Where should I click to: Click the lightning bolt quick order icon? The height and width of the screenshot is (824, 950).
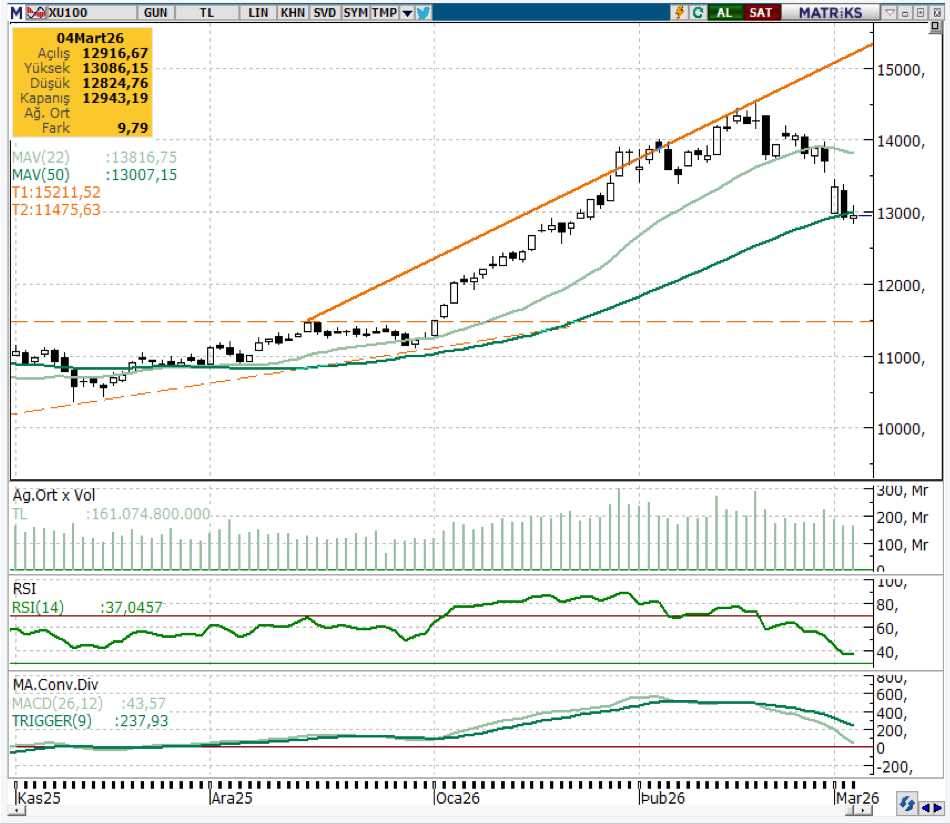(x=680, y=12)
